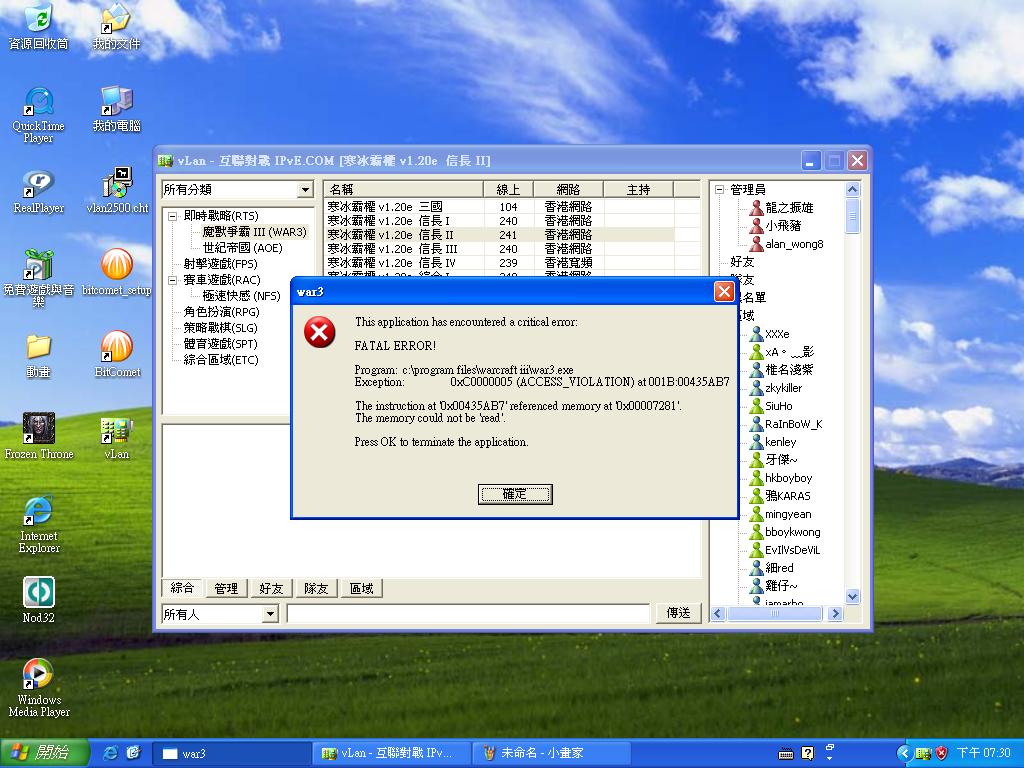The image size is (1024, 768).
Task: Select the Nod32 desktop icon
Action: 39,600
